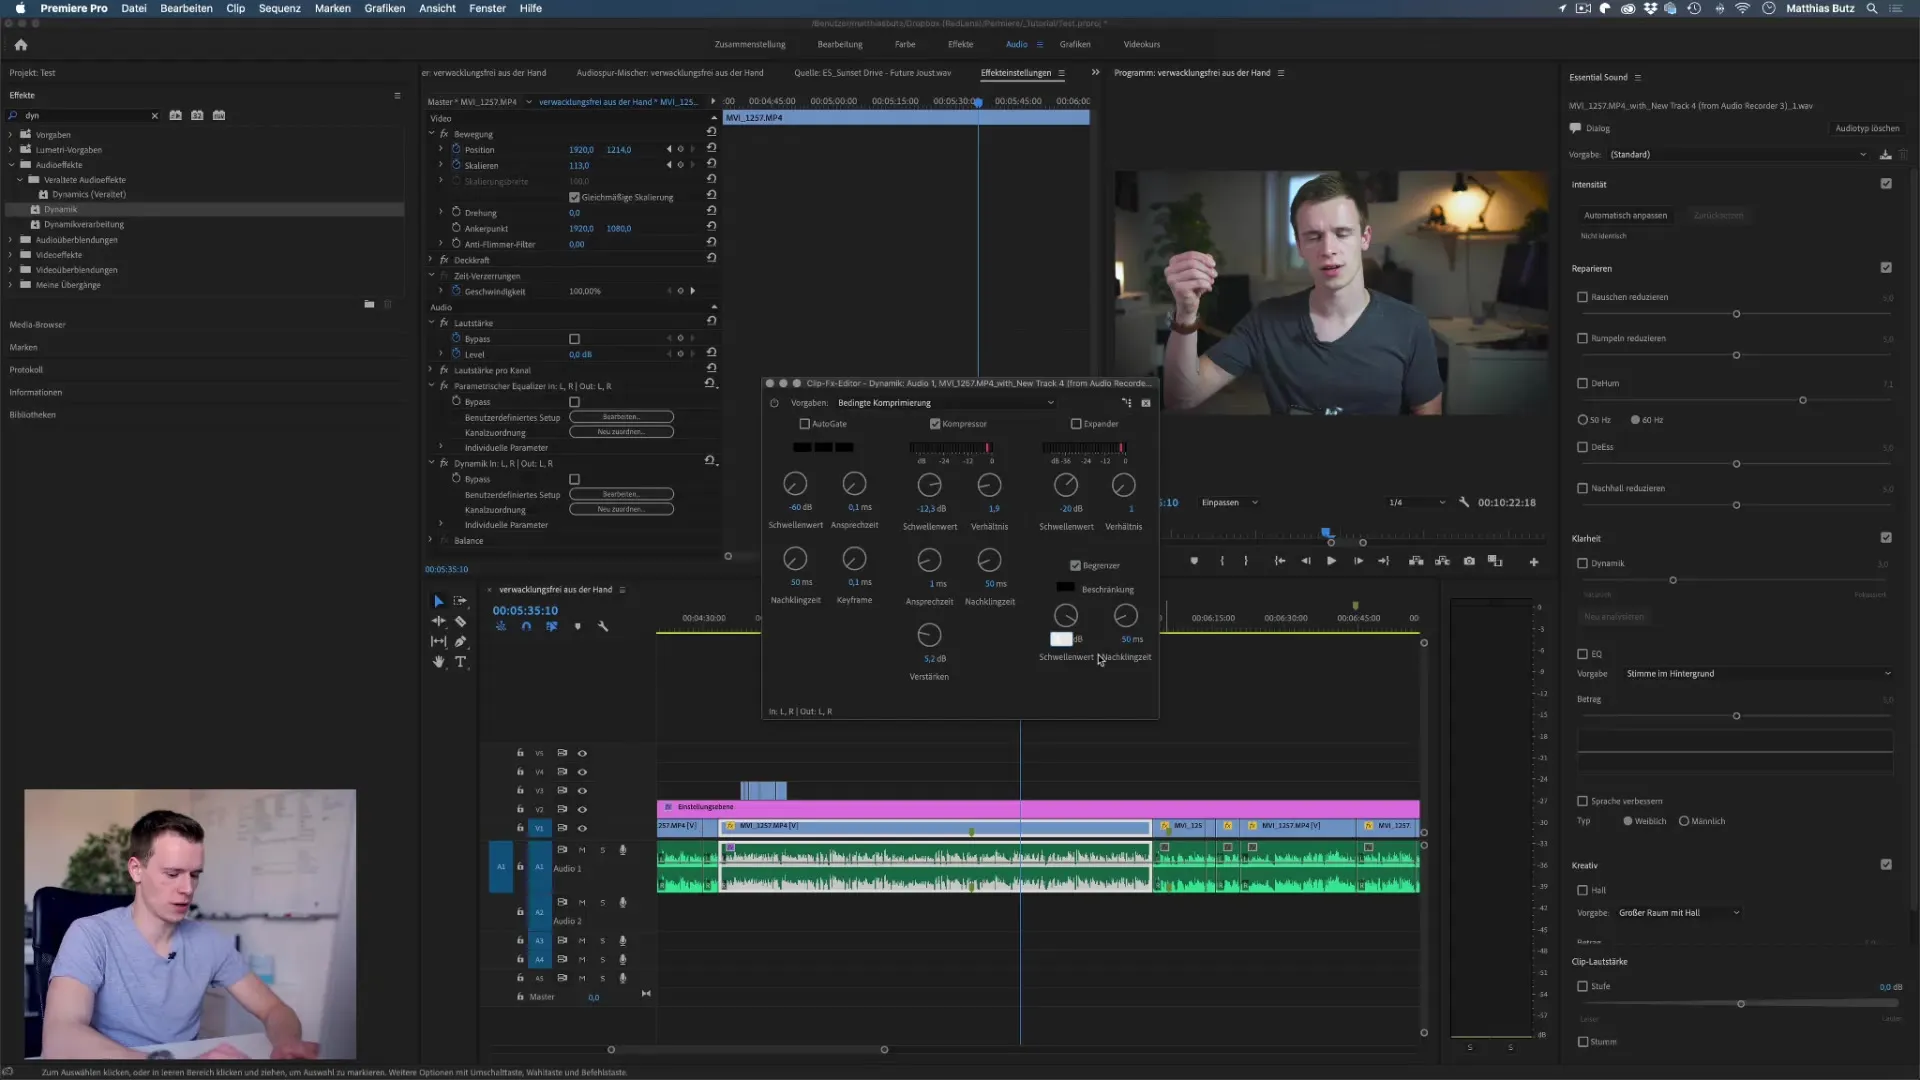The image size is (1920, 1080).
Task: Click the Home icon
Action: pyautogui.click(x=21, y=45)
